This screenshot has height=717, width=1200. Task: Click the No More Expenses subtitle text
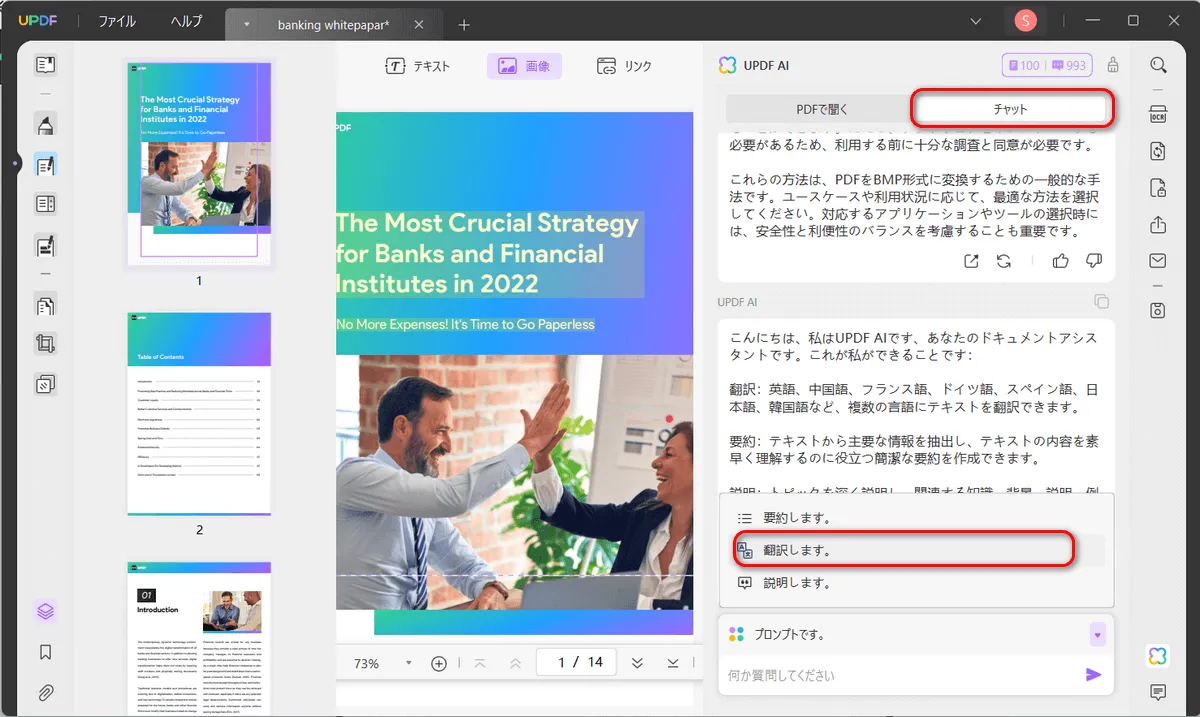click(466, 325)
